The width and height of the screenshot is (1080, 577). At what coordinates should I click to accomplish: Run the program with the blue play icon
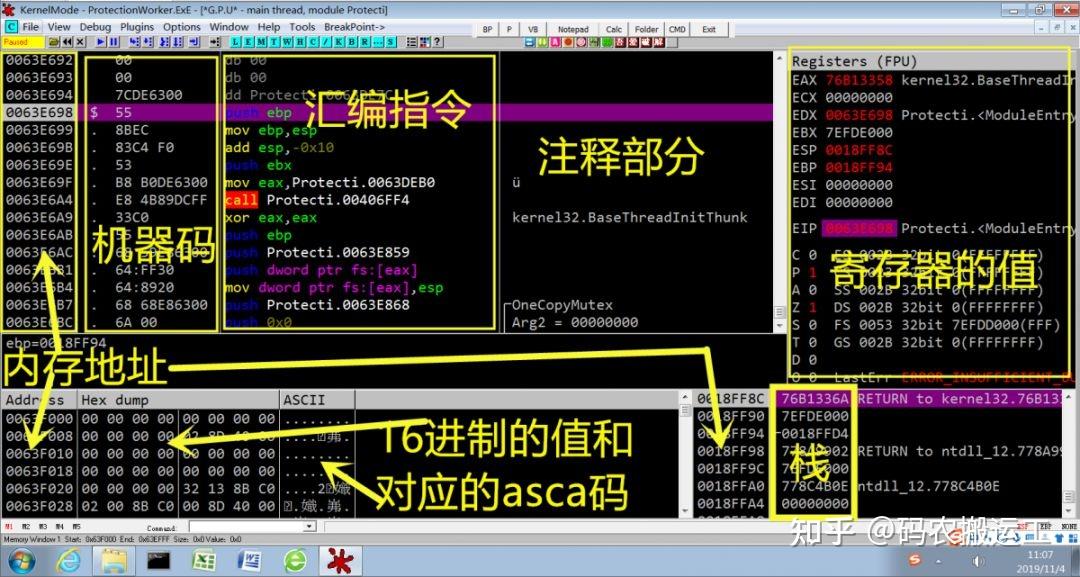pyautogui.click(x=100, y=42)
